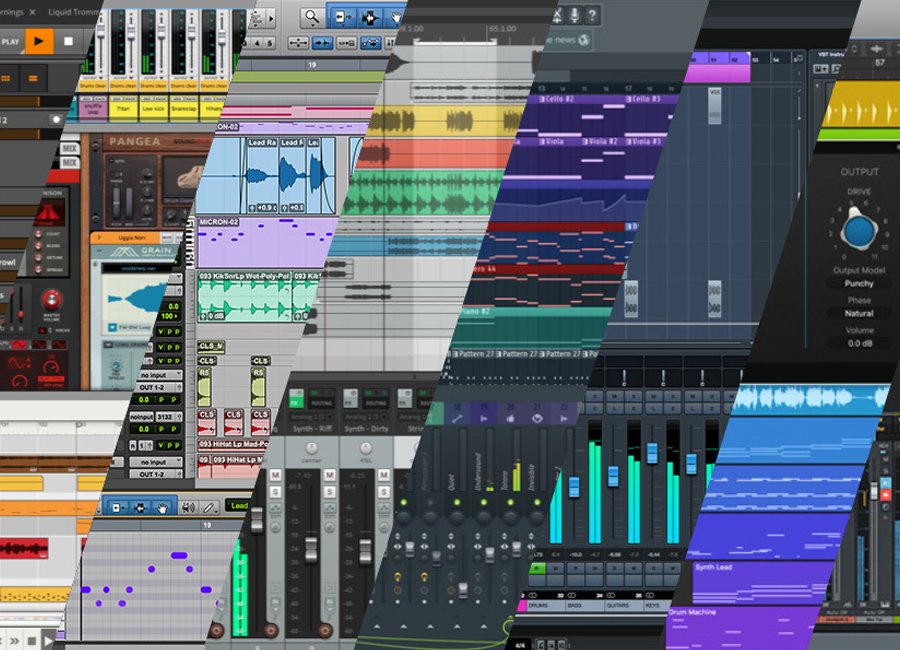Turn the red Master Volume knob
Image resolution: width=900 pixels, height=650 pixels.
click(x=52, y=299)
